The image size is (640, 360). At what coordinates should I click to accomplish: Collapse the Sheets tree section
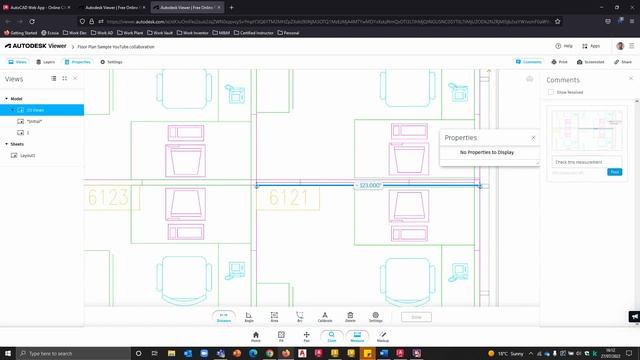[7, 144]
